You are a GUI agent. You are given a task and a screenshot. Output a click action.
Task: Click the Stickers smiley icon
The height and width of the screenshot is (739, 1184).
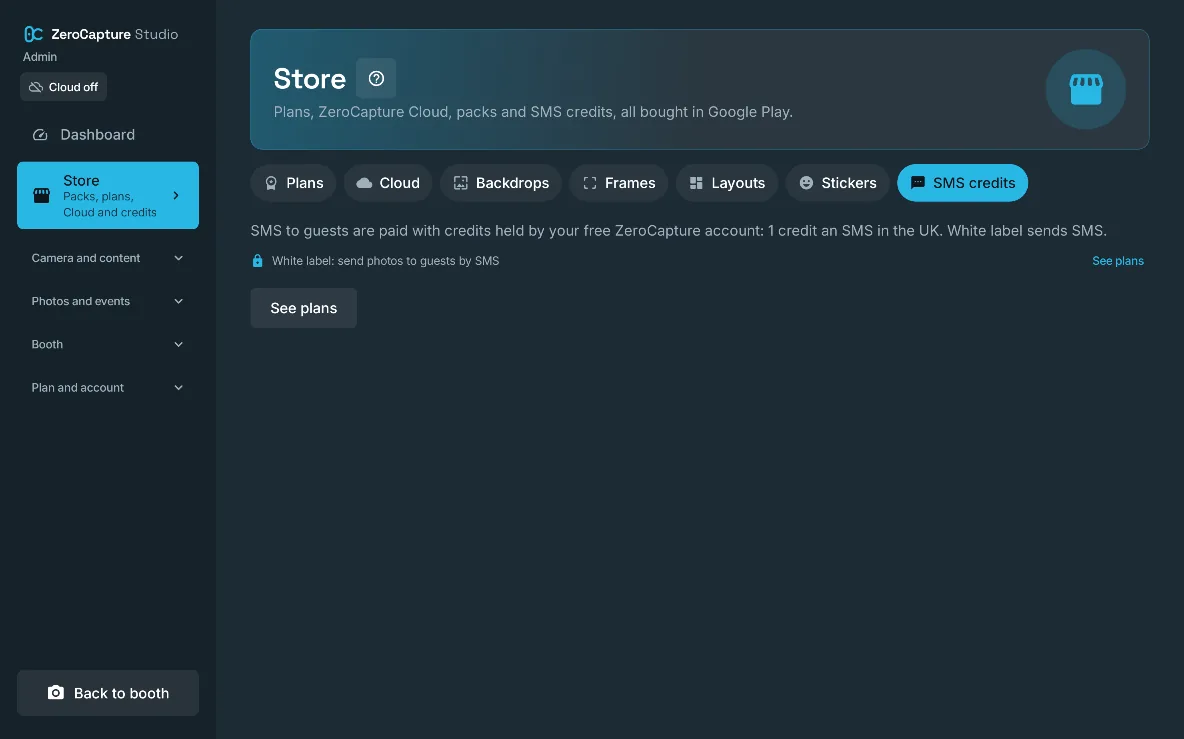(806, 183)
